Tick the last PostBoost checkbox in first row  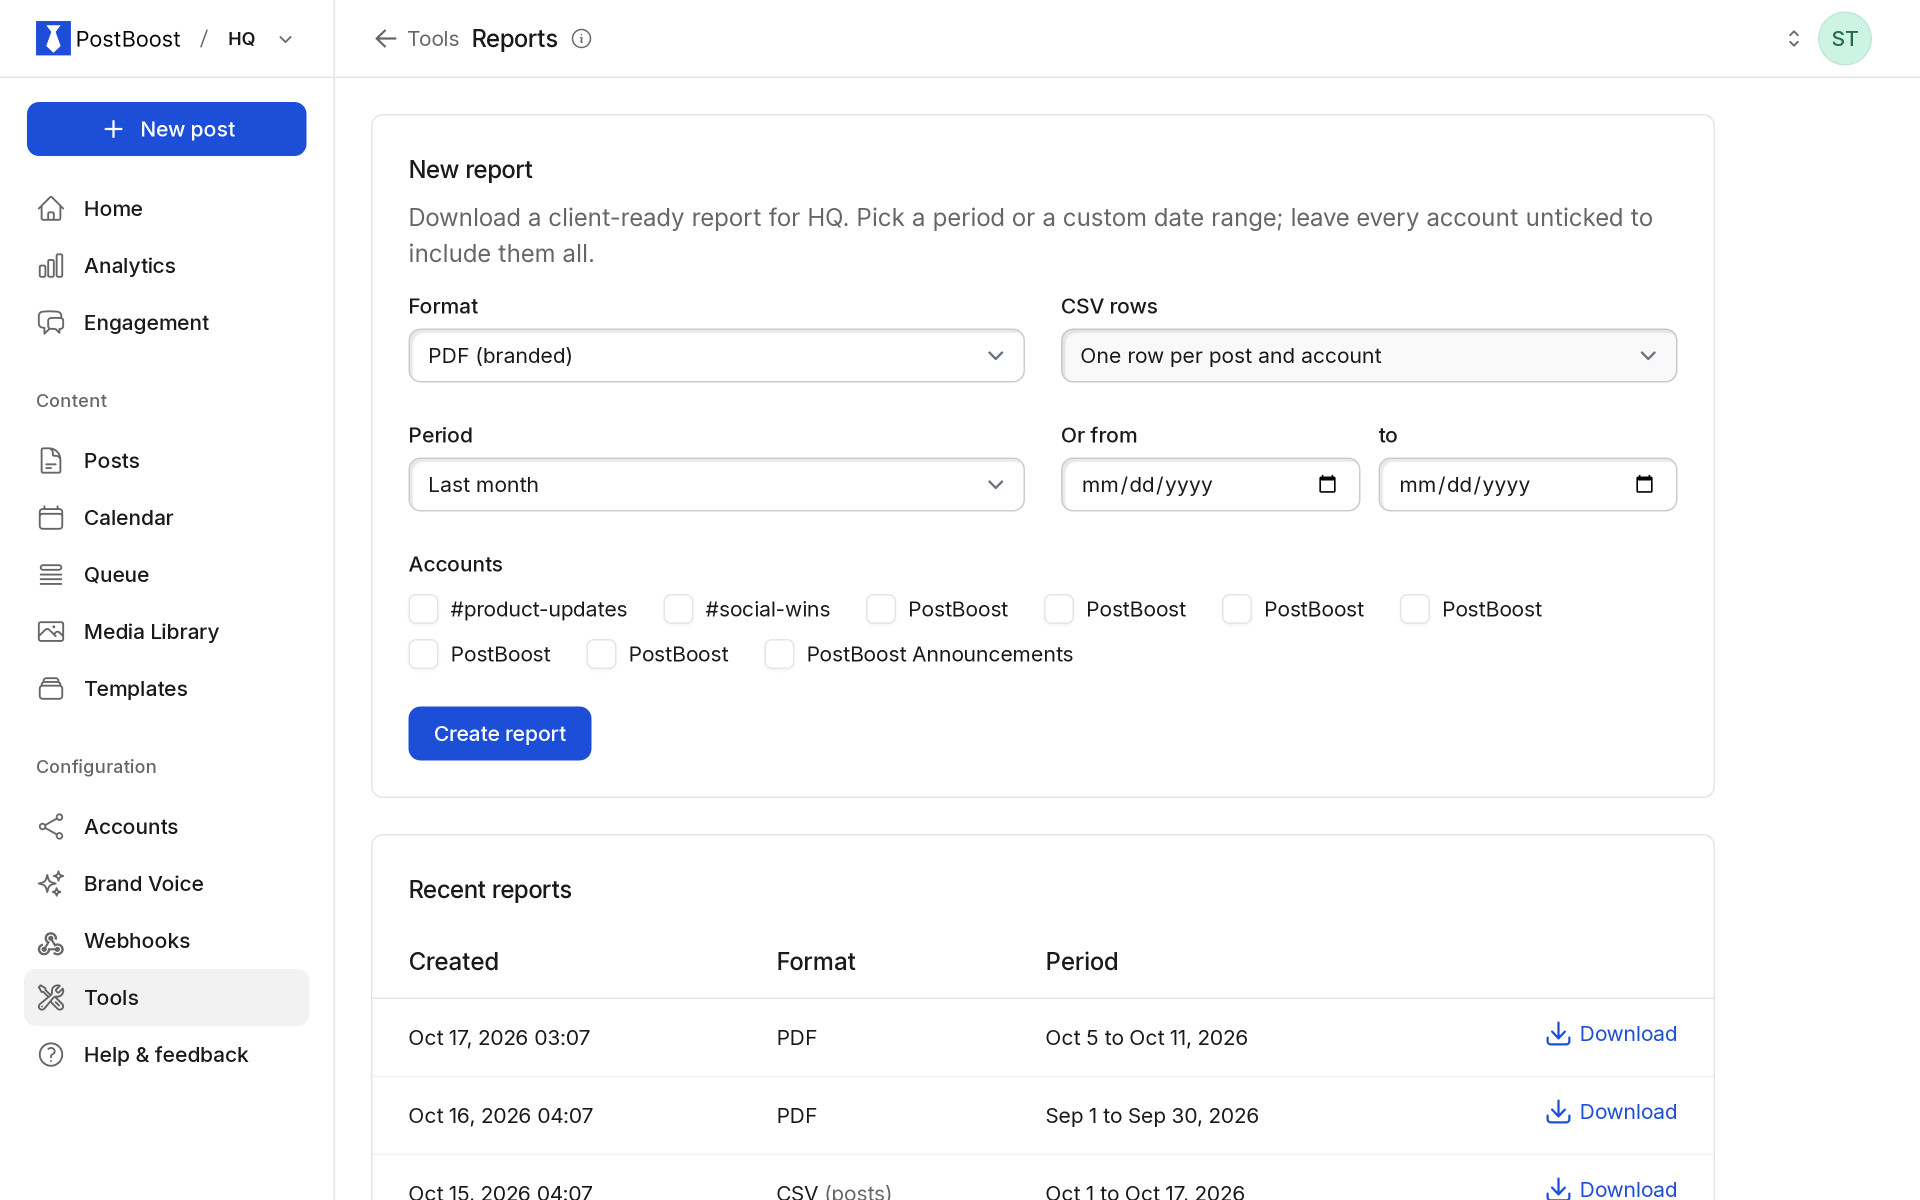coord(1415,609)
